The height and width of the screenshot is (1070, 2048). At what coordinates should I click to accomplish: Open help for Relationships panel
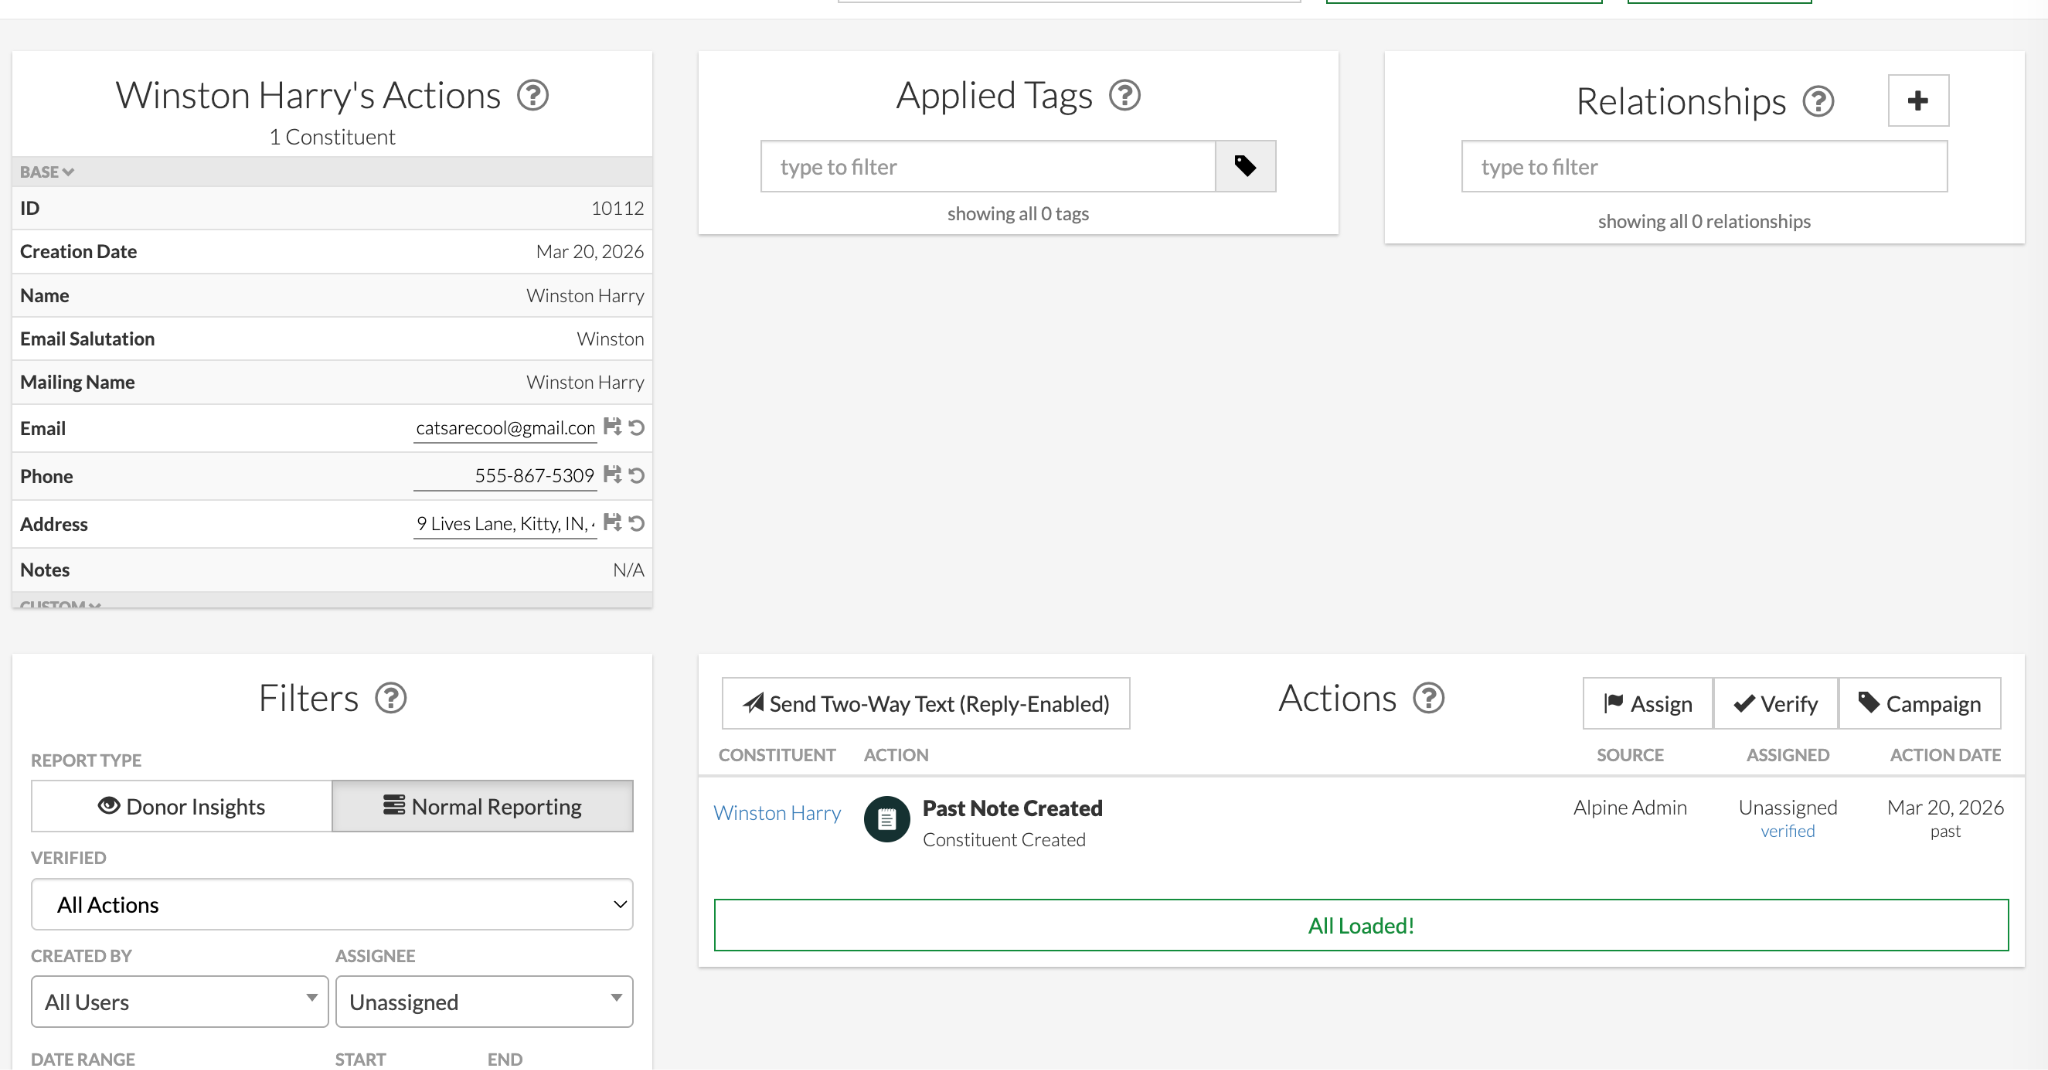click(x=1818, y=101)
